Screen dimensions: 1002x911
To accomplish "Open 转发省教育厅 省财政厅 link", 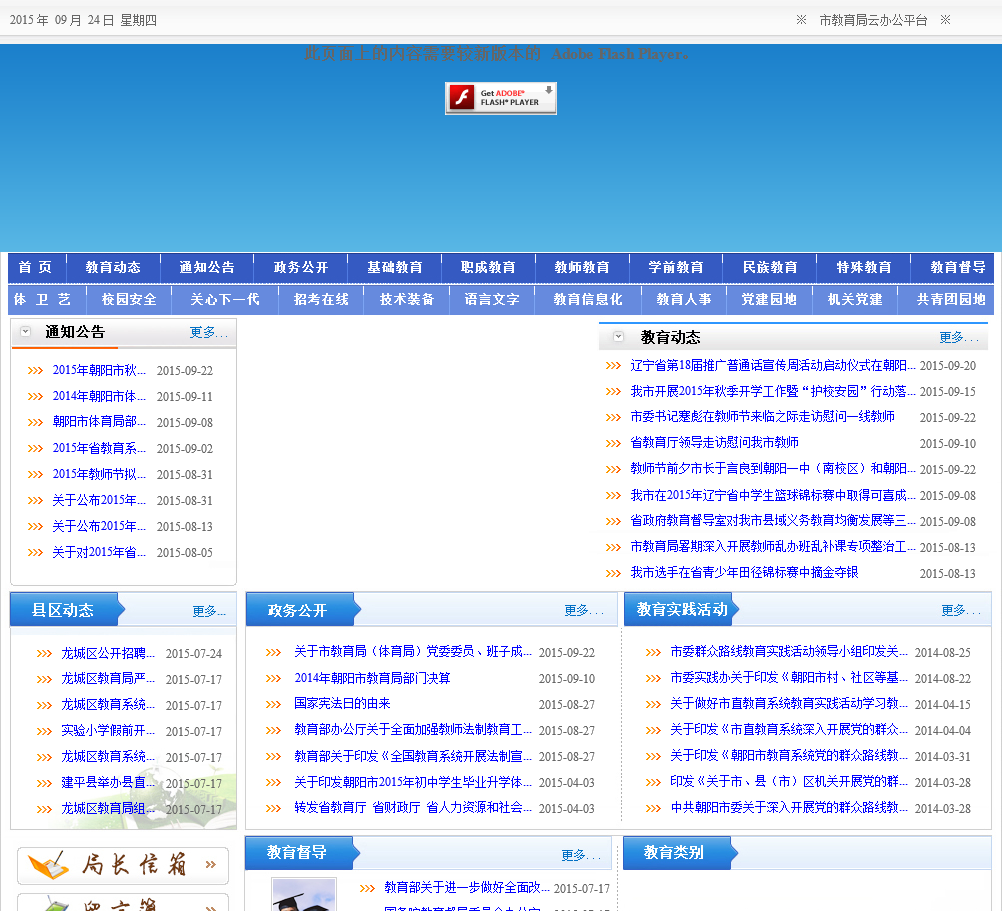I will click(x=413, y=808).
